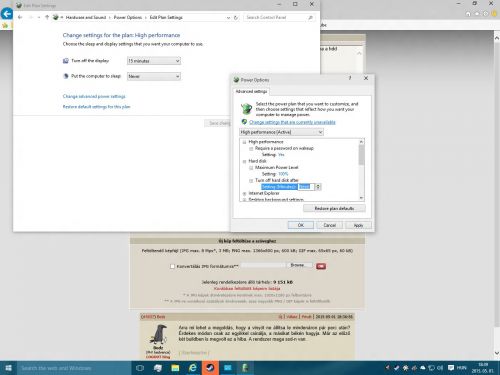Click the file path field beside Browse
Screen dimensions: 500x375
[263, 265]
